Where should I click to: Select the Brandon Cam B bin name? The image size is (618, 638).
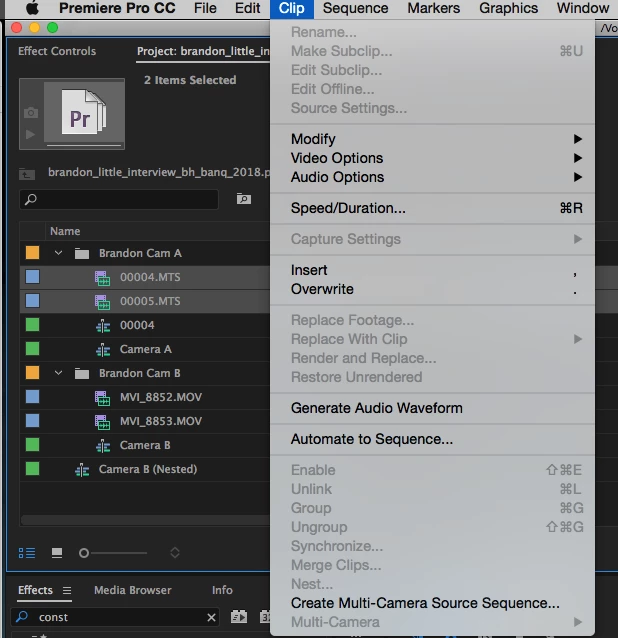click(140, 373)
